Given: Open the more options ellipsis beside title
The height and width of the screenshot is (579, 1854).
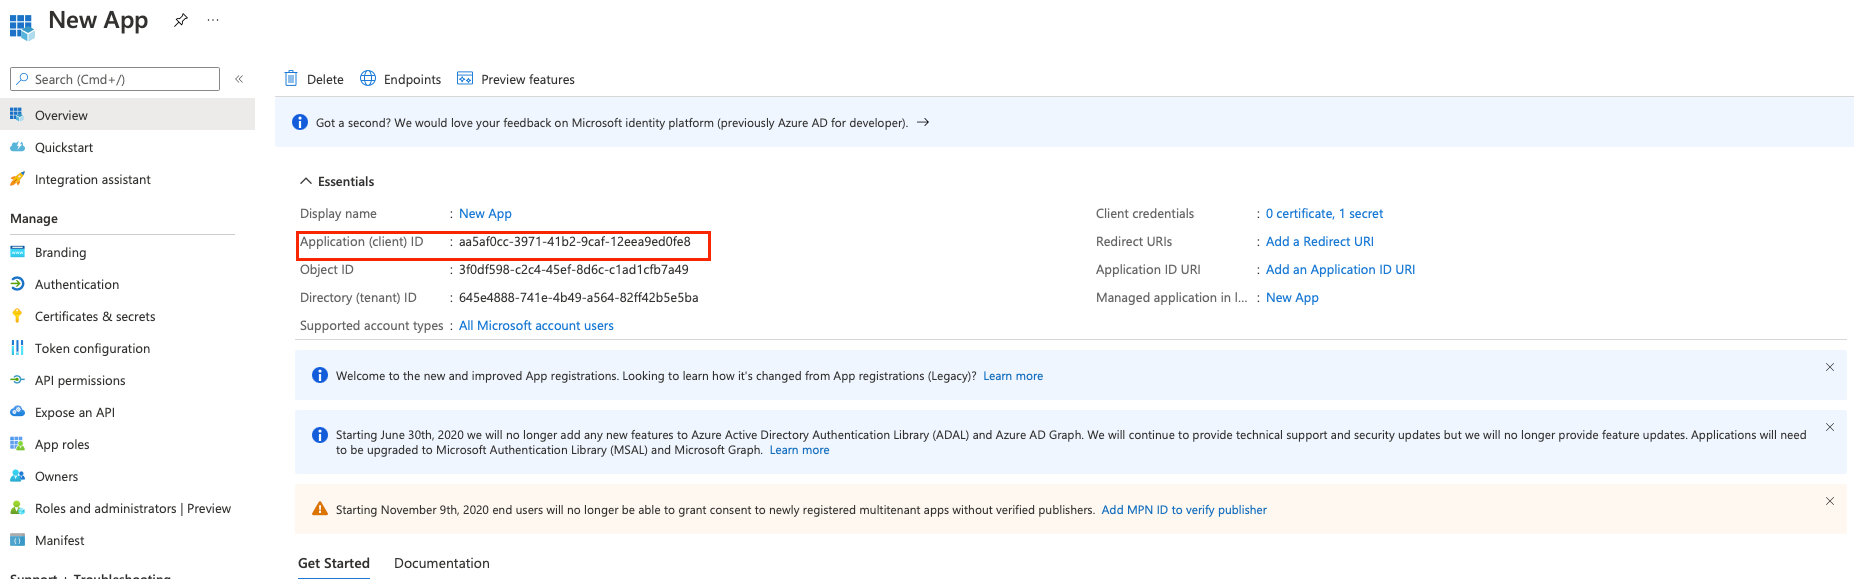Looking at the screenshot, I should coord(213,20).
